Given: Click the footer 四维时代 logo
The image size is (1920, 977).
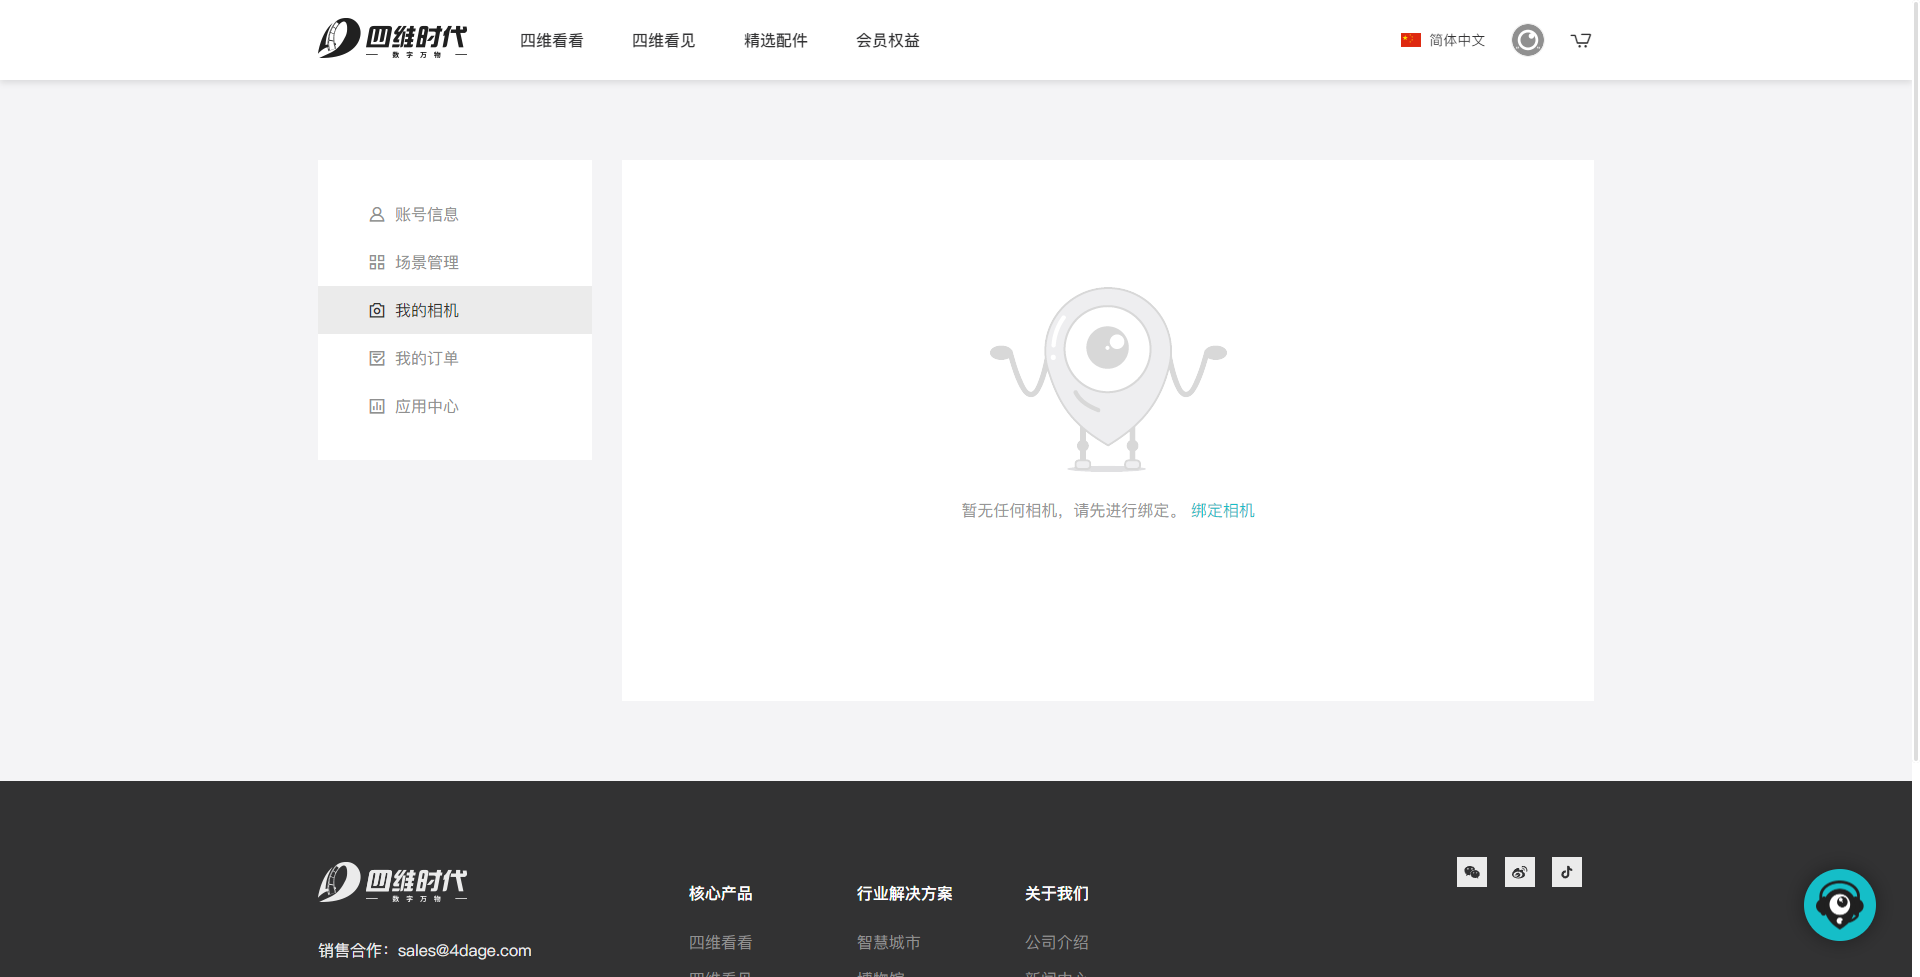Looking at the screenshot, I should coord(392,882).
